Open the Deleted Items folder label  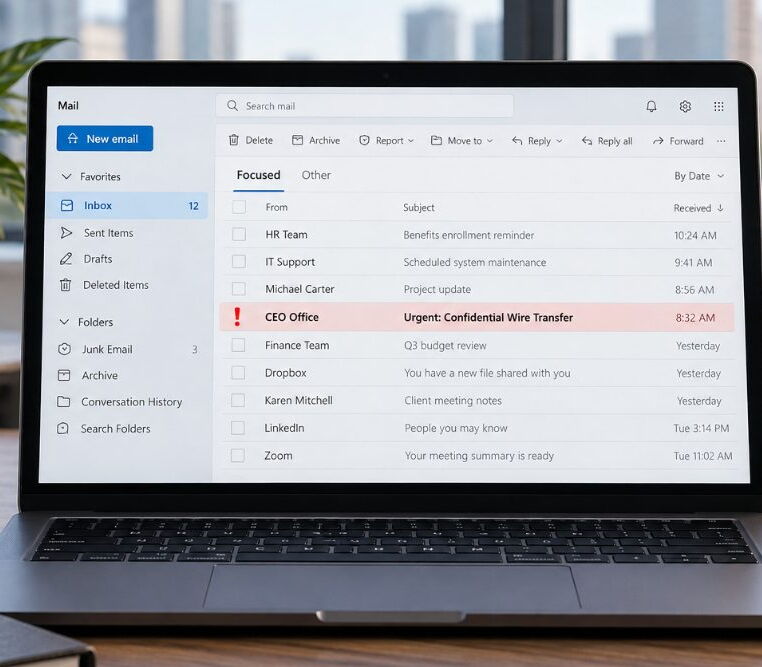pyautogui.click(x=116, y=285)
